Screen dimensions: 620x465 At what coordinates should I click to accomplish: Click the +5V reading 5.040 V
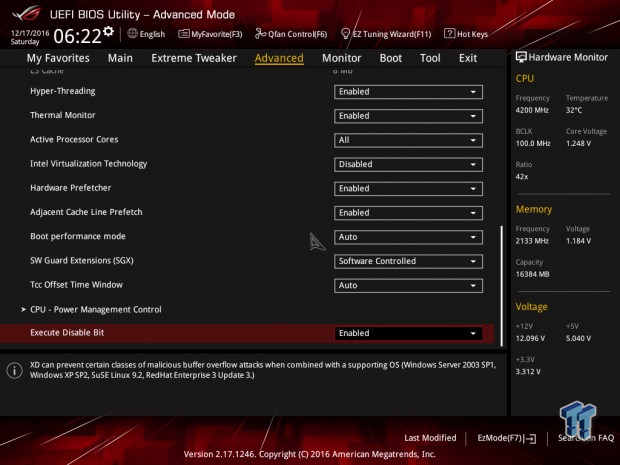point(578,338)
